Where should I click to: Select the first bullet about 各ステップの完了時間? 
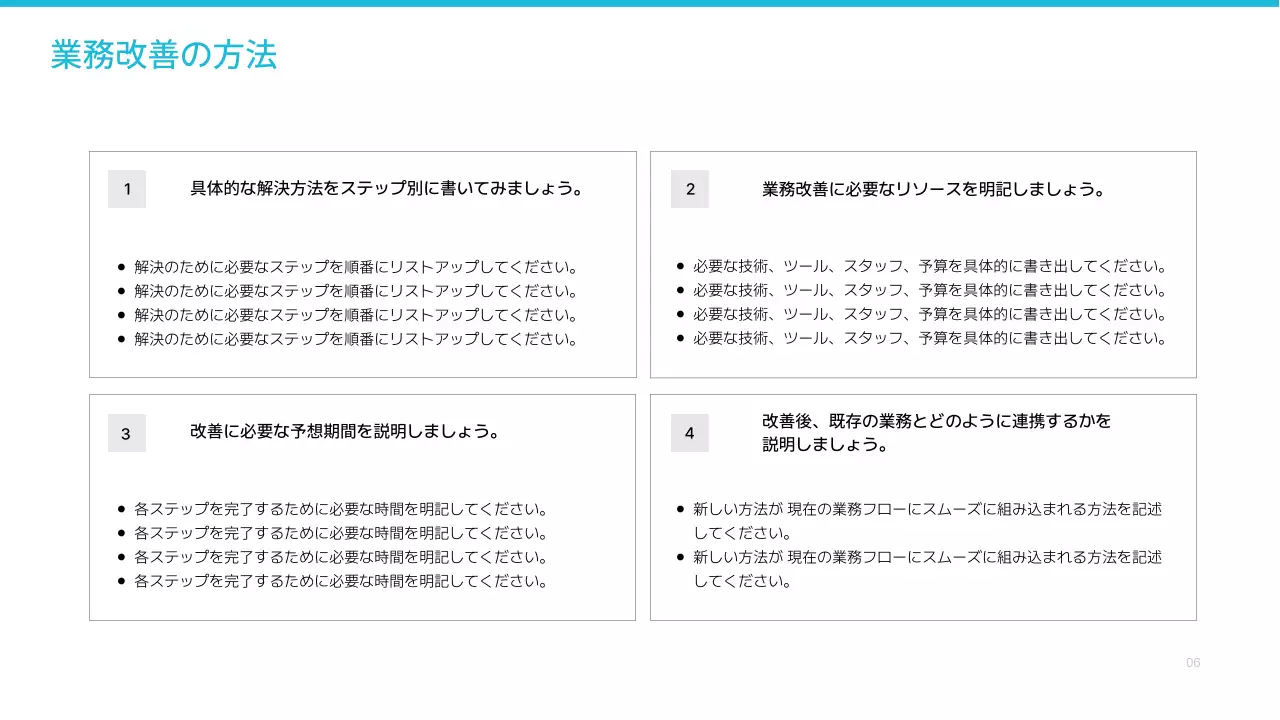pyautogui.click(x=340, y=508)
